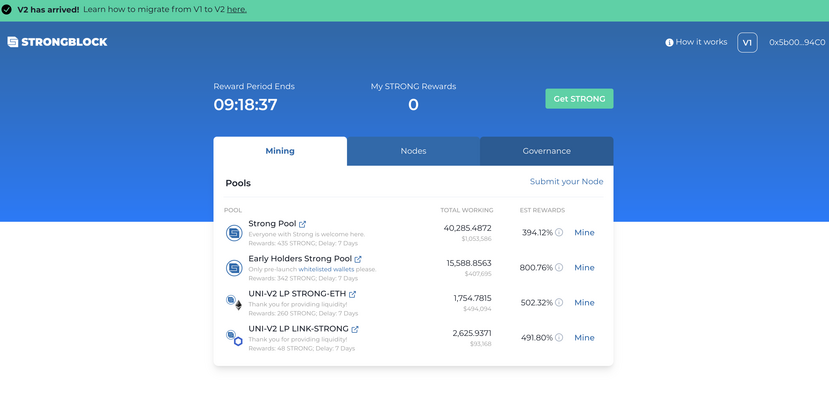
Task: Click the Early Holders Strong Pool token icon
Action: point(234,268)
